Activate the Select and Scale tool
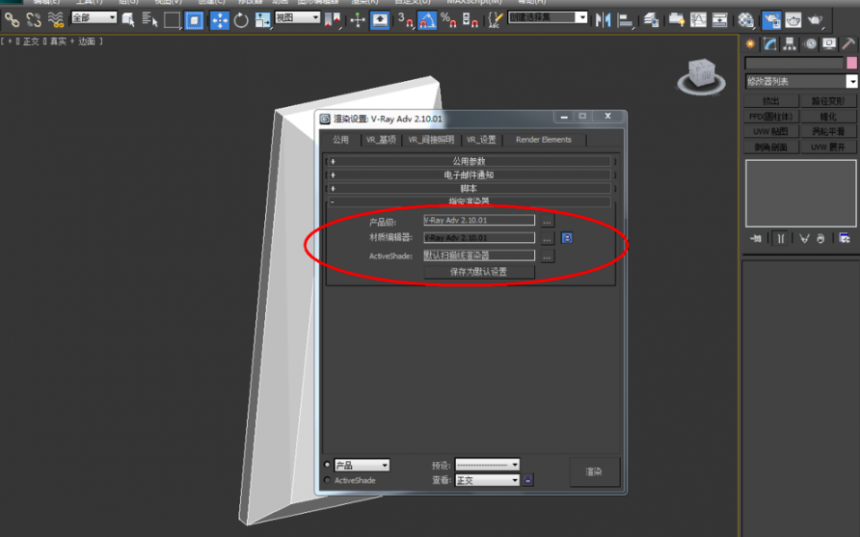 pyautogui.click(x=263, y=21)
